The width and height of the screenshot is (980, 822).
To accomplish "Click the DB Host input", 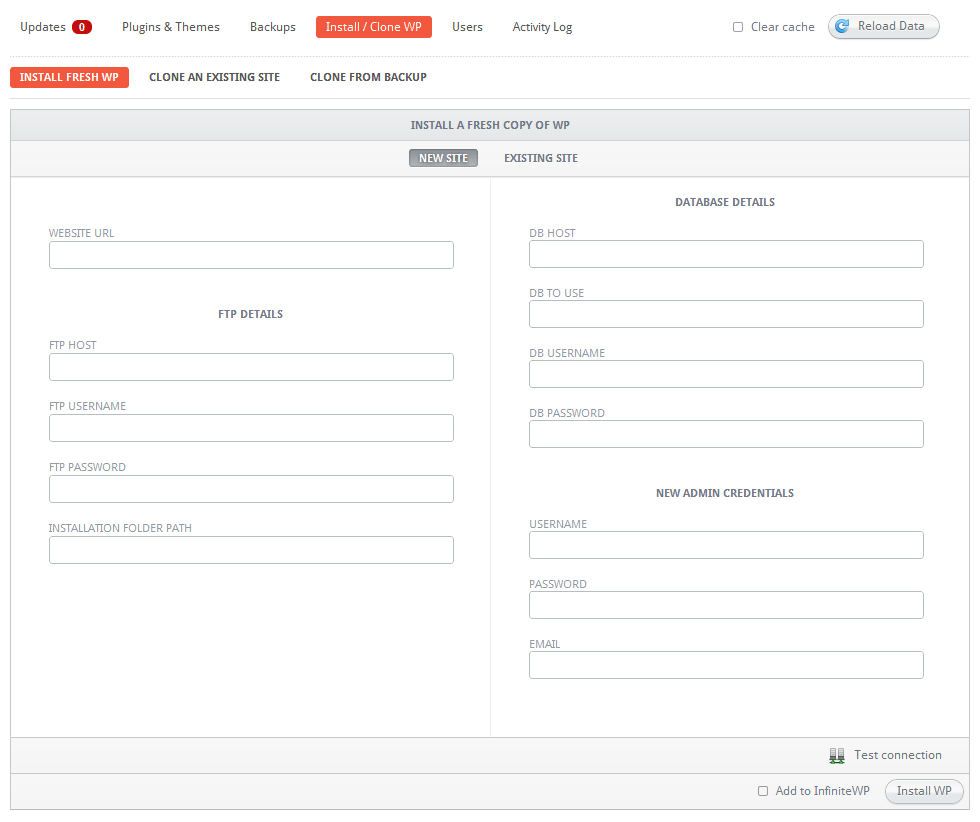I will (x=726, y=254).
